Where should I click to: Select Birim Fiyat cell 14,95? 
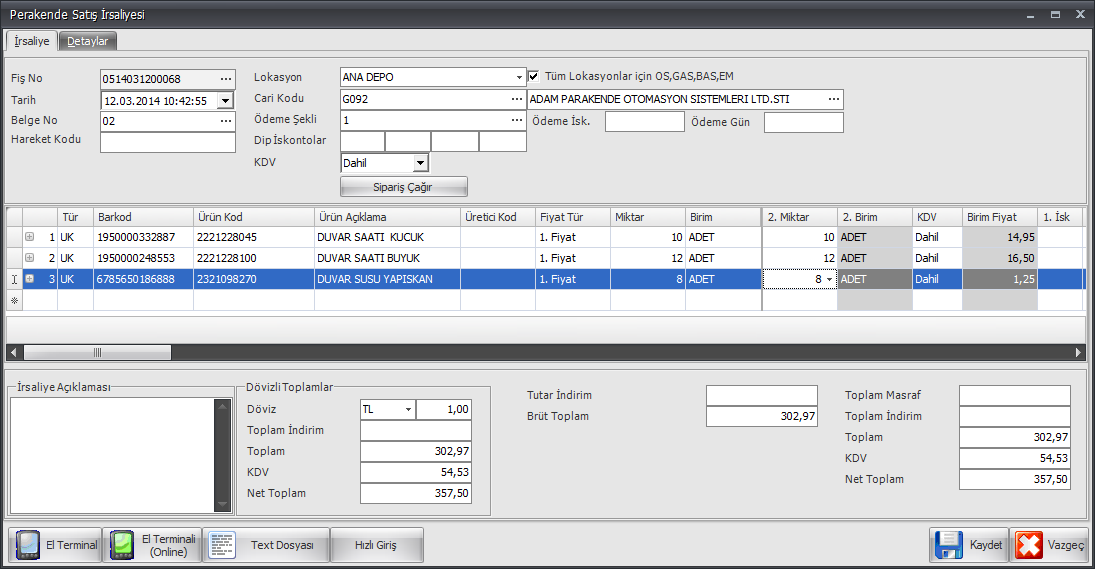click(x=1000, y=237)
